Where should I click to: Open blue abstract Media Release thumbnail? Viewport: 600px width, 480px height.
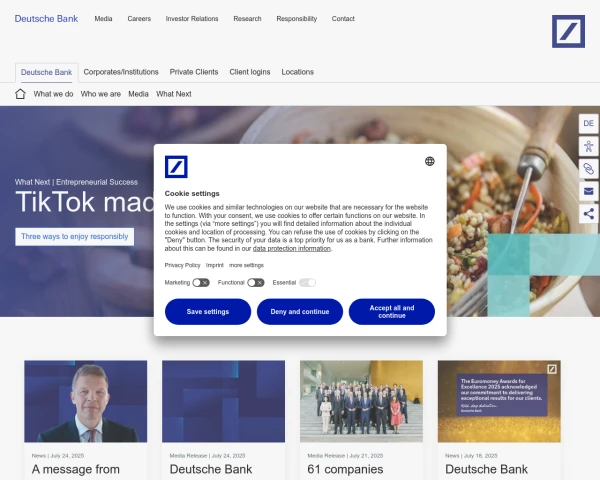click(x=223, y=401)
